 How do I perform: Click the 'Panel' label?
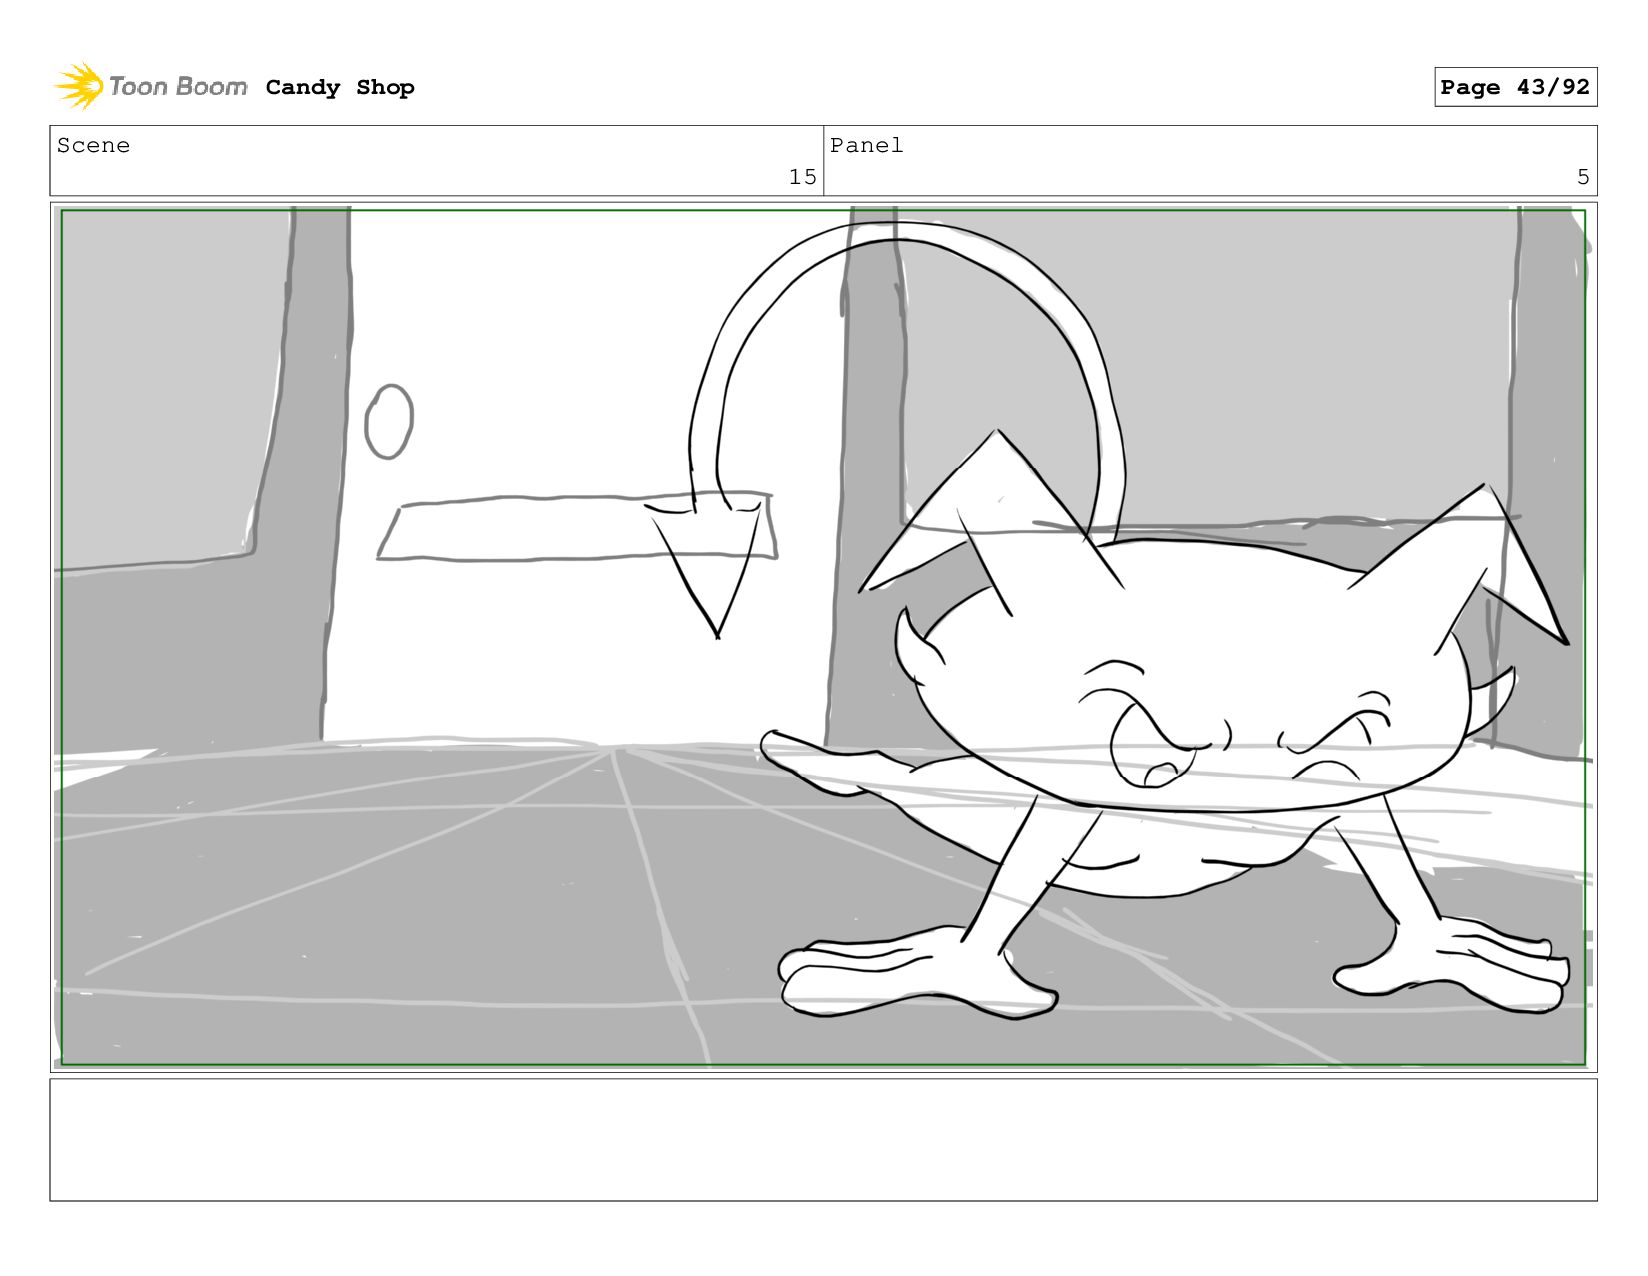pyautogui.click(x=866, y=145)
